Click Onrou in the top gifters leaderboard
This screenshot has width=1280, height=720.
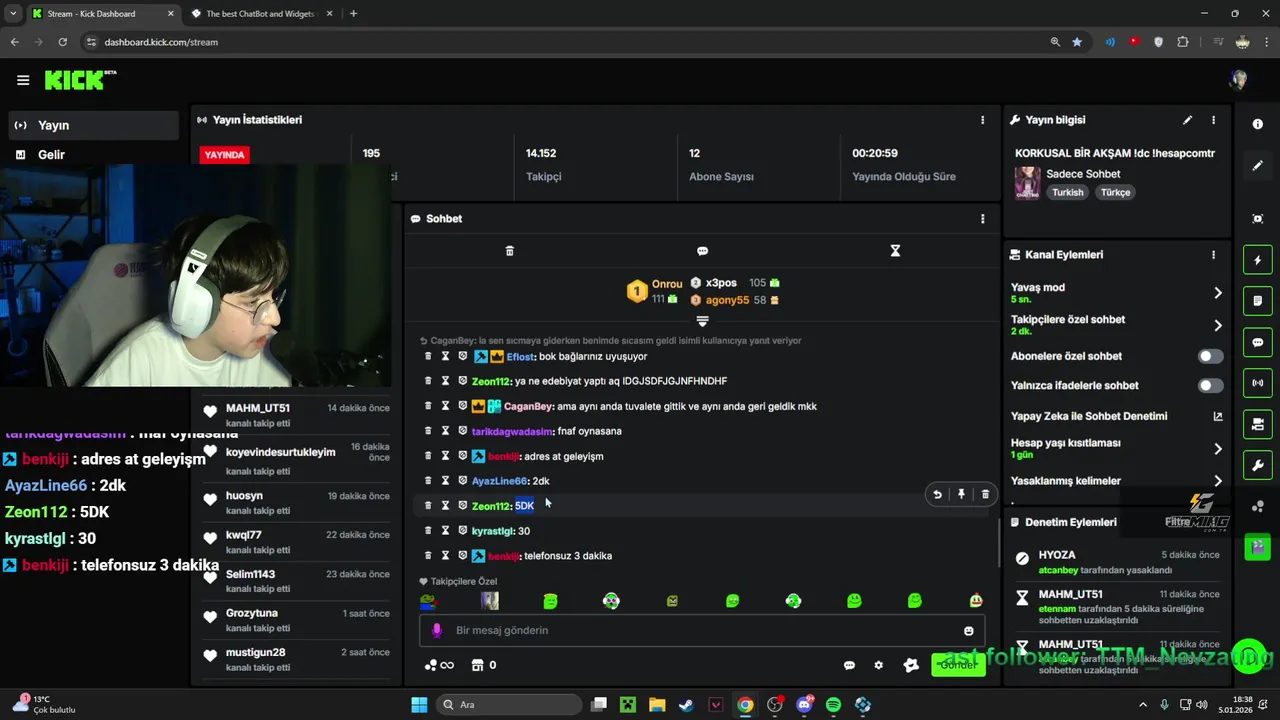coord(667,284)
